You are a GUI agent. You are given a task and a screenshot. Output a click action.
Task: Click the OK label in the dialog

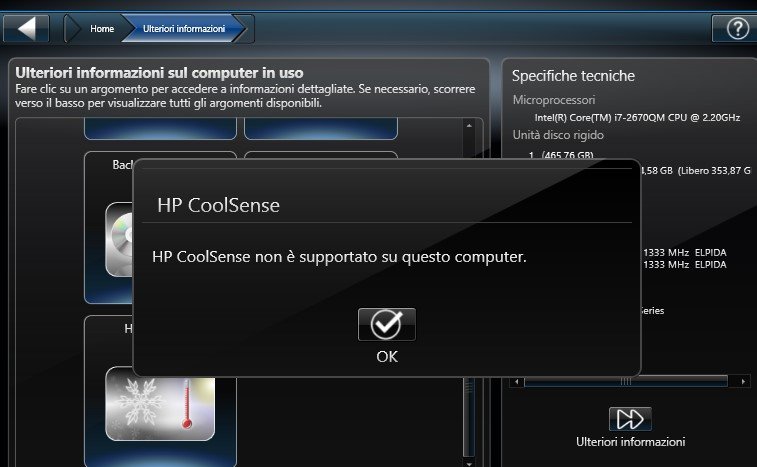(x=387, y=356)
